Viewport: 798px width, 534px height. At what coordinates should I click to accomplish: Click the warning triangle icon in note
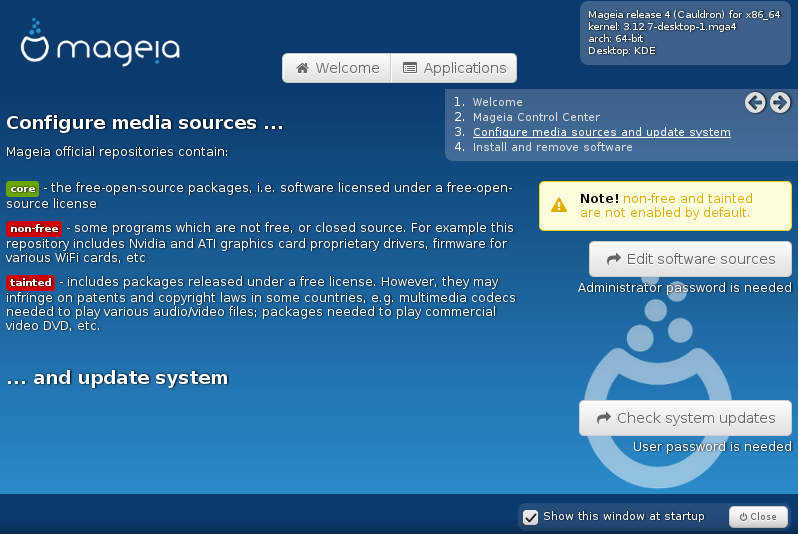tap(559, 205)
